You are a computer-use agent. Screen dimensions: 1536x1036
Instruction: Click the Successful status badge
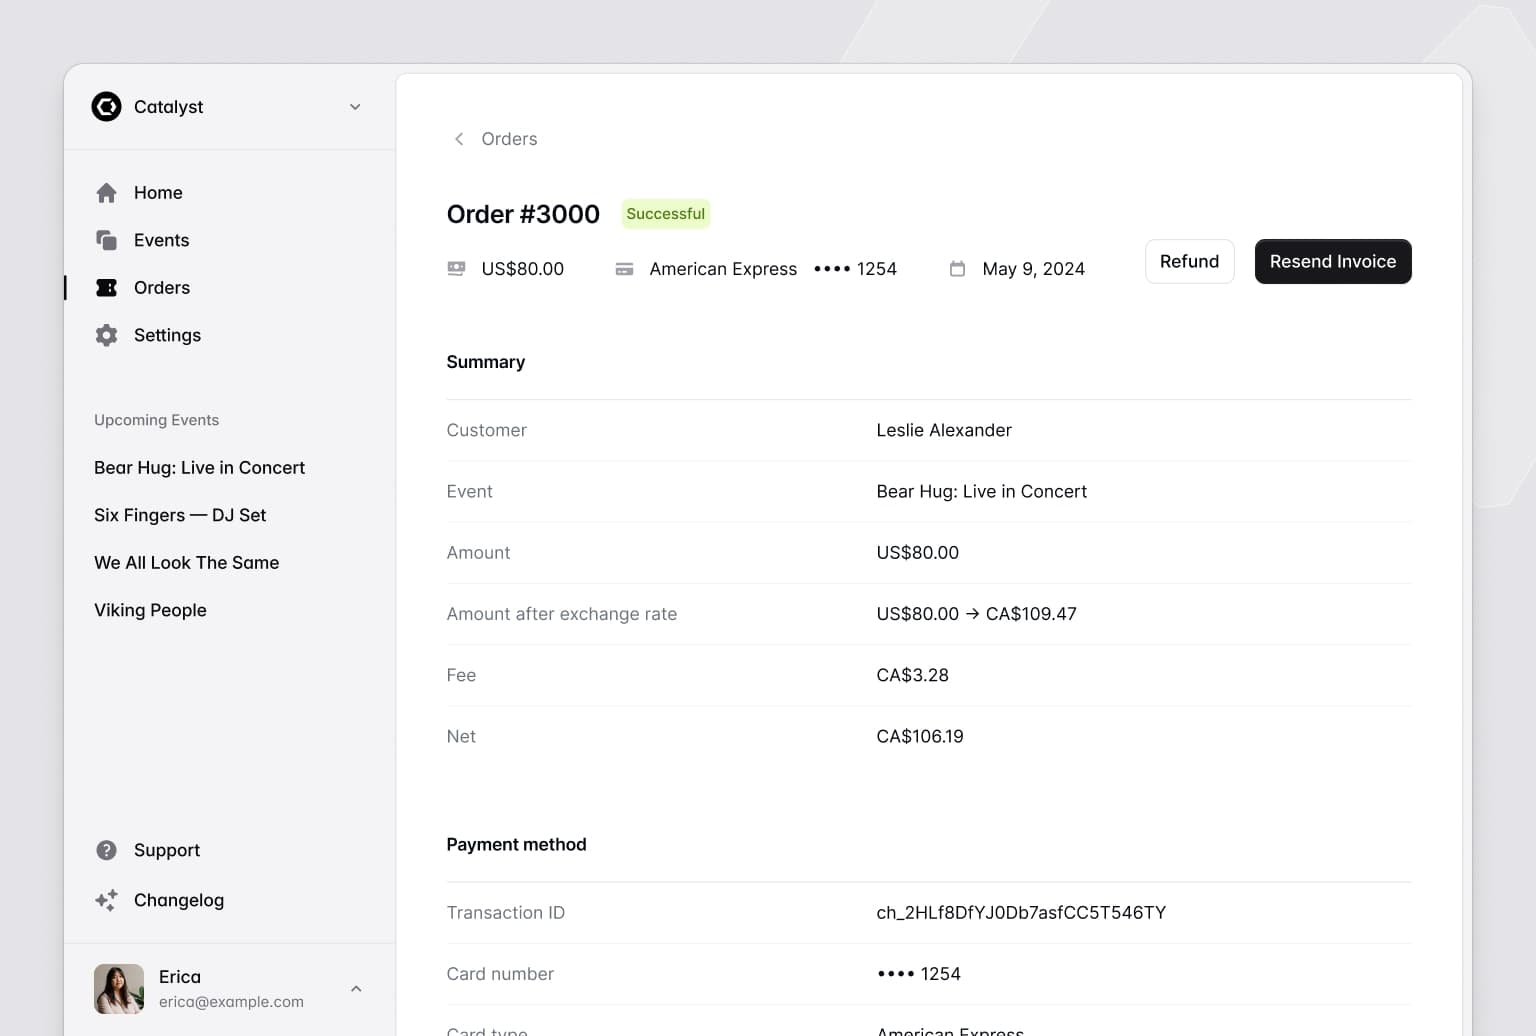tap(665, 213)
